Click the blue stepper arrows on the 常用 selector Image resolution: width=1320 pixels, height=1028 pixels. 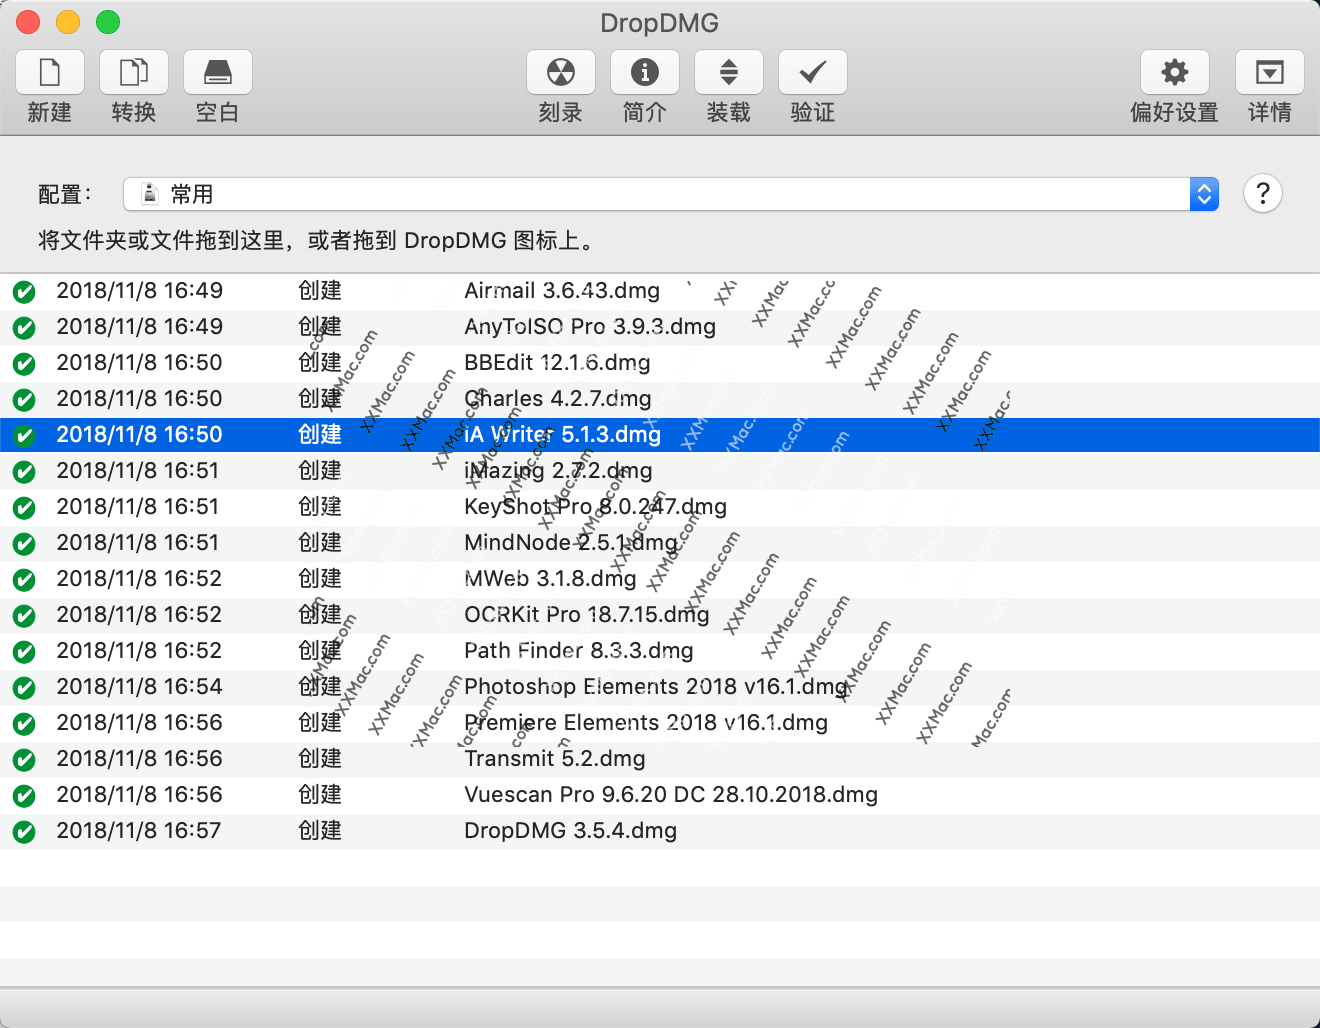(1204, 193)
